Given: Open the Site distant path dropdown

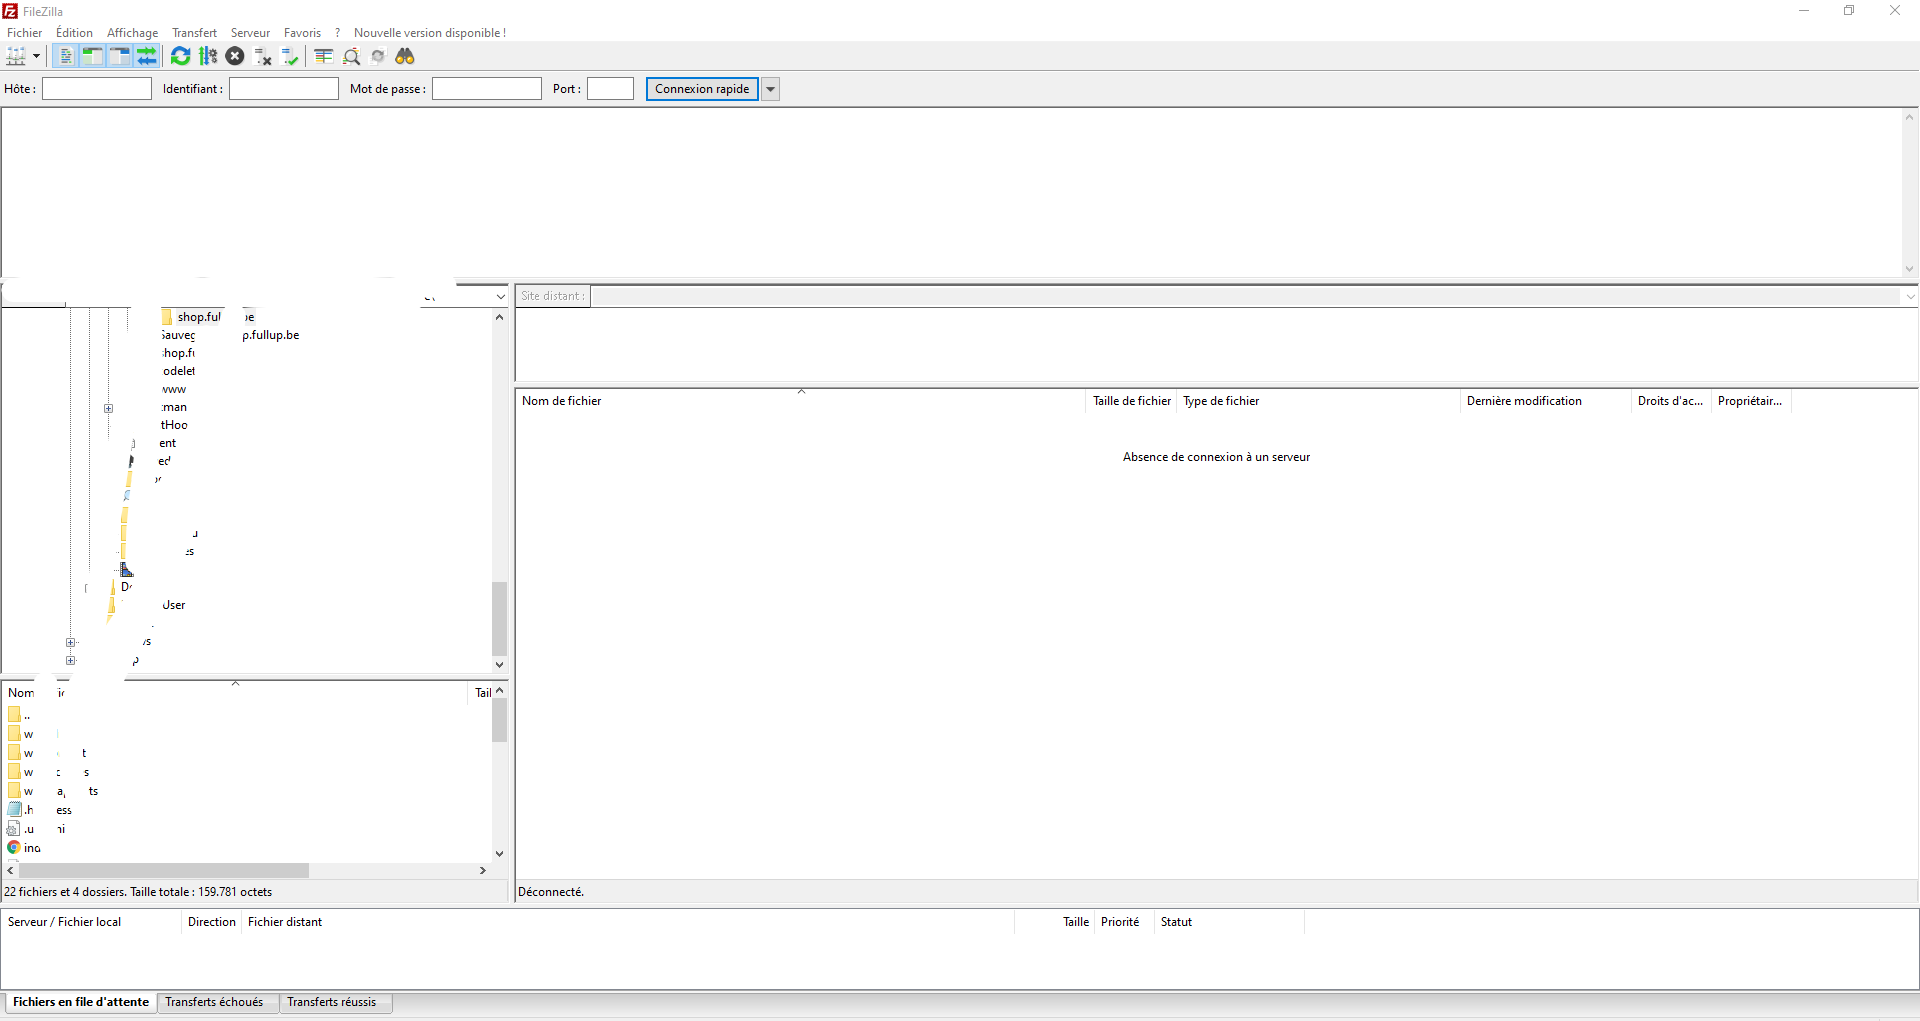Looking at the screenshot, I should point(1909,296).
